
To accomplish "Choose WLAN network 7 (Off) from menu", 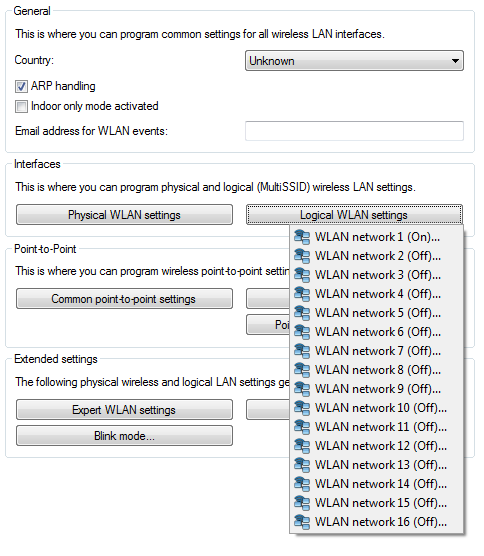I will tap(377, 351).
